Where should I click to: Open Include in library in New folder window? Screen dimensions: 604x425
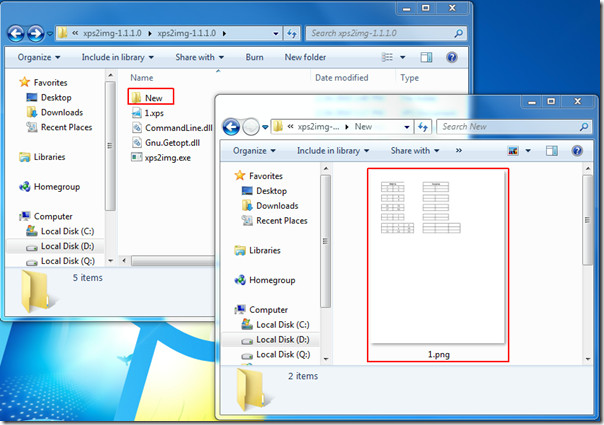333,151
